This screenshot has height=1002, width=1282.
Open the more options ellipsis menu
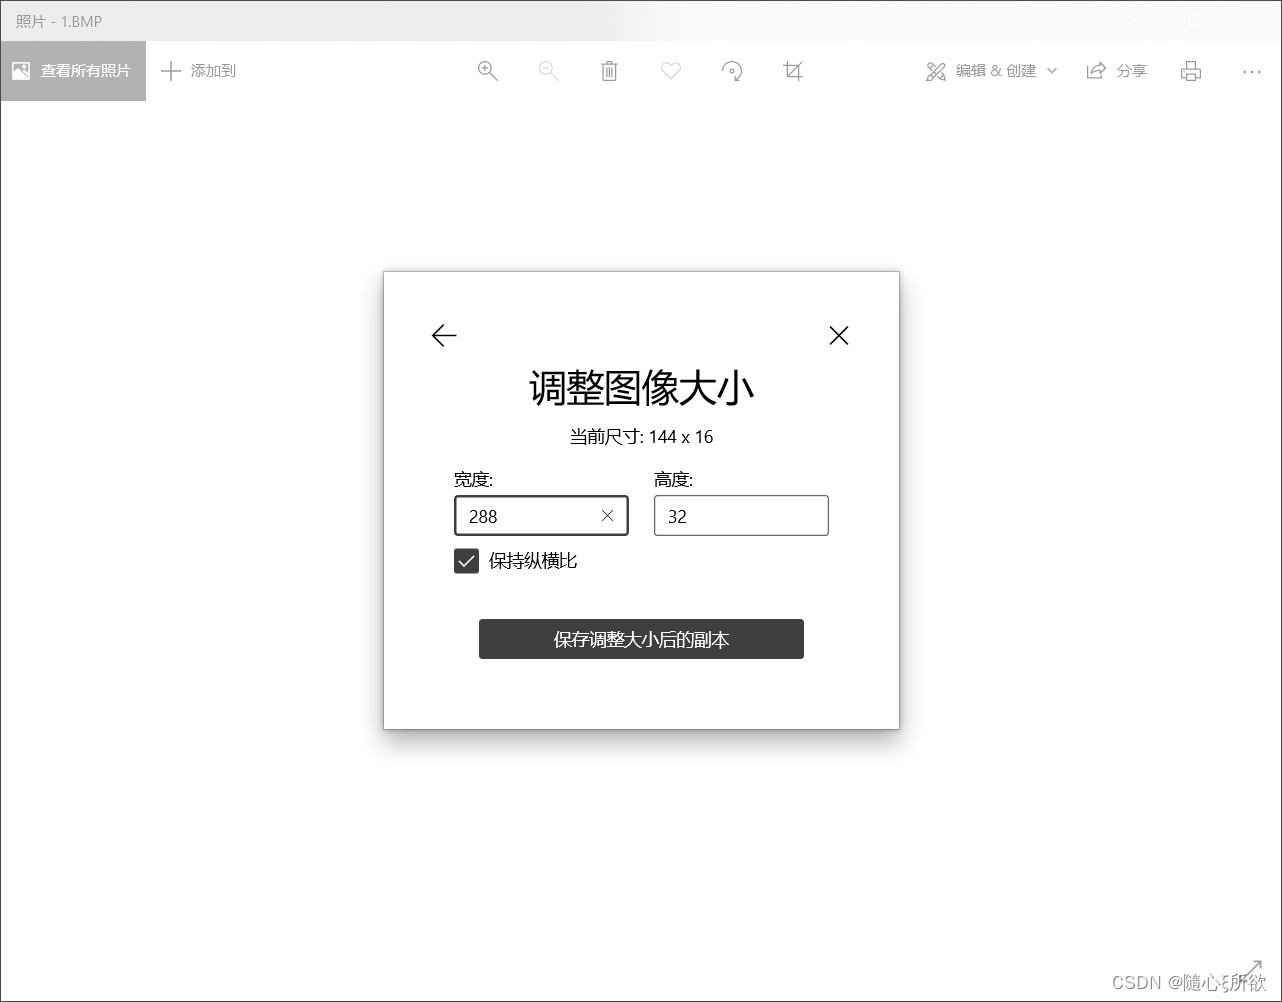1252,71
